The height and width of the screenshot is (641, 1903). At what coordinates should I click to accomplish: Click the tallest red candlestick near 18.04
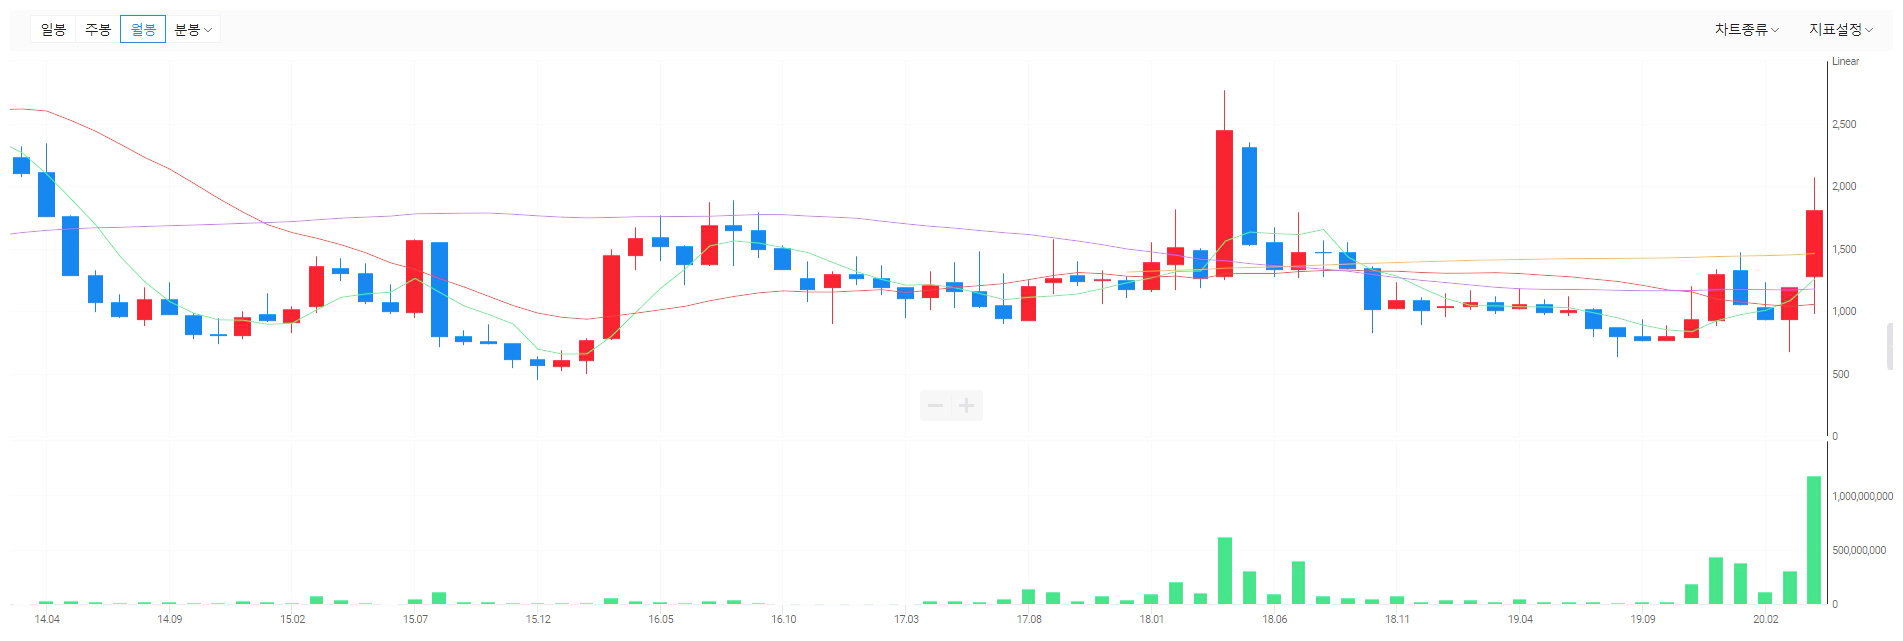pos(1224,203)
